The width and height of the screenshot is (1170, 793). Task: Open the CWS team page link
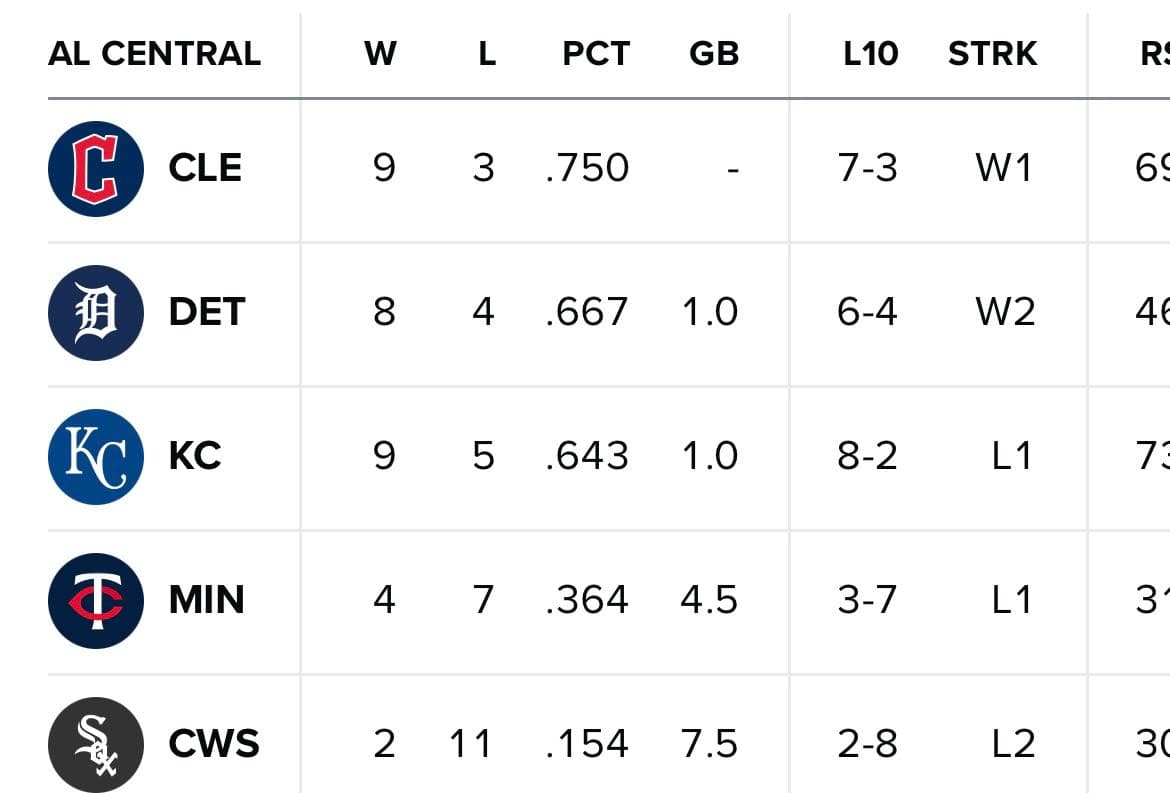tap(214, 744)
